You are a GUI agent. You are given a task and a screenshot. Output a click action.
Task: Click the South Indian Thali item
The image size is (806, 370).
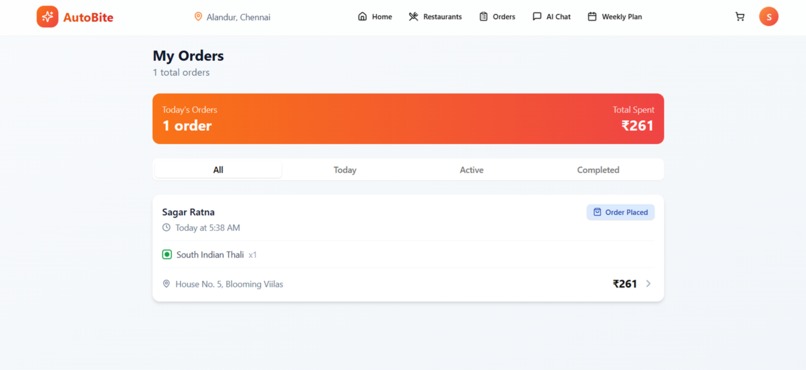coord(210,254)
